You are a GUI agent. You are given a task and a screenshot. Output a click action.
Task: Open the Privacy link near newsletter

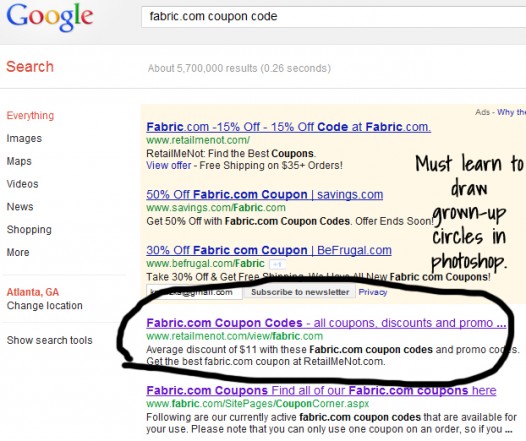pos(373,292)
